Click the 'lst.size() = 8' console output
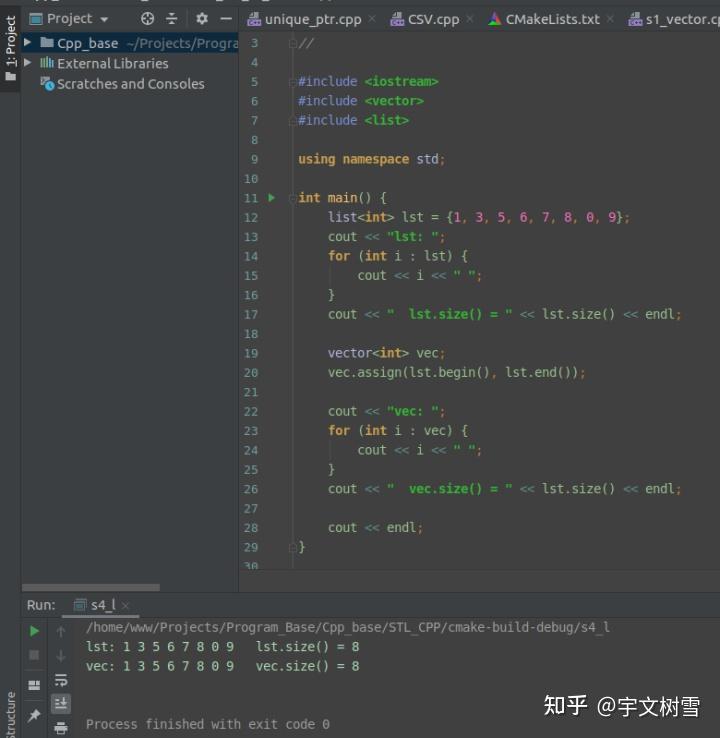The image size is (720, 738). click(x=307, y=647)
